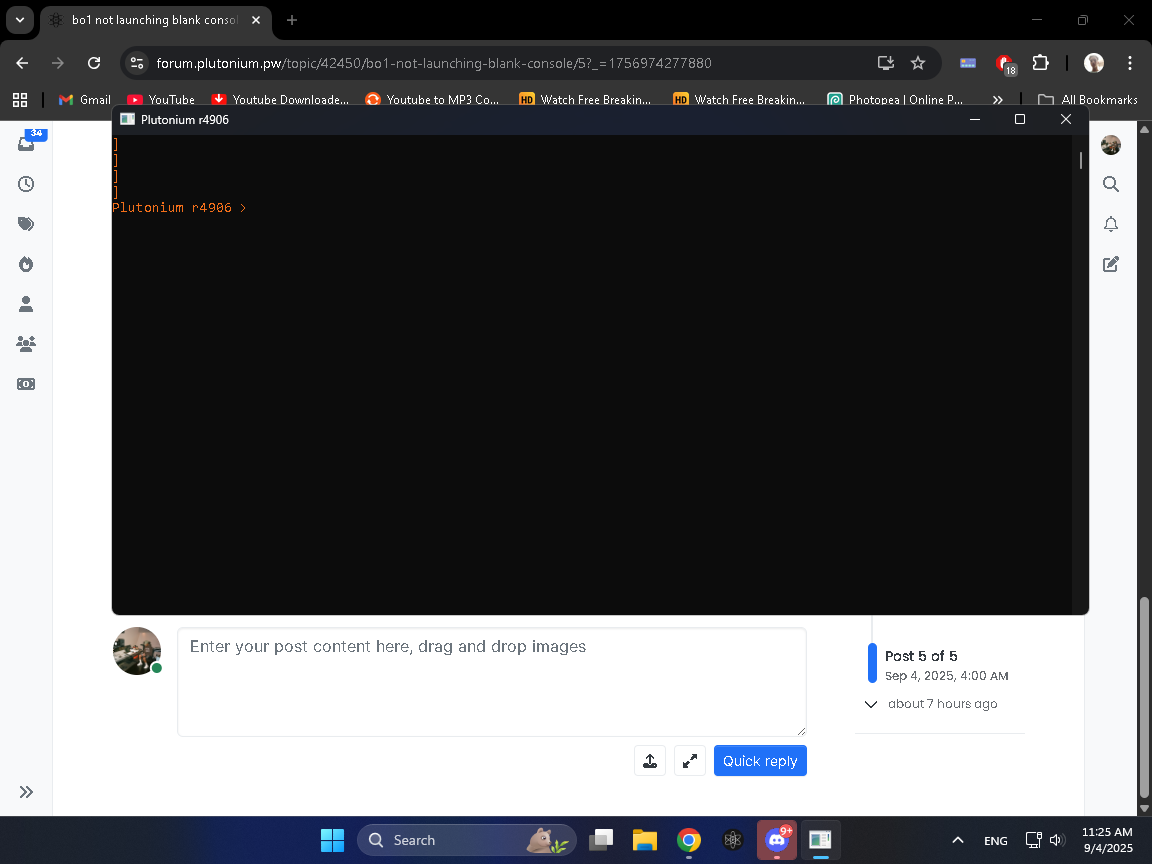Open File Explorer from taskbar

point(644,840)
